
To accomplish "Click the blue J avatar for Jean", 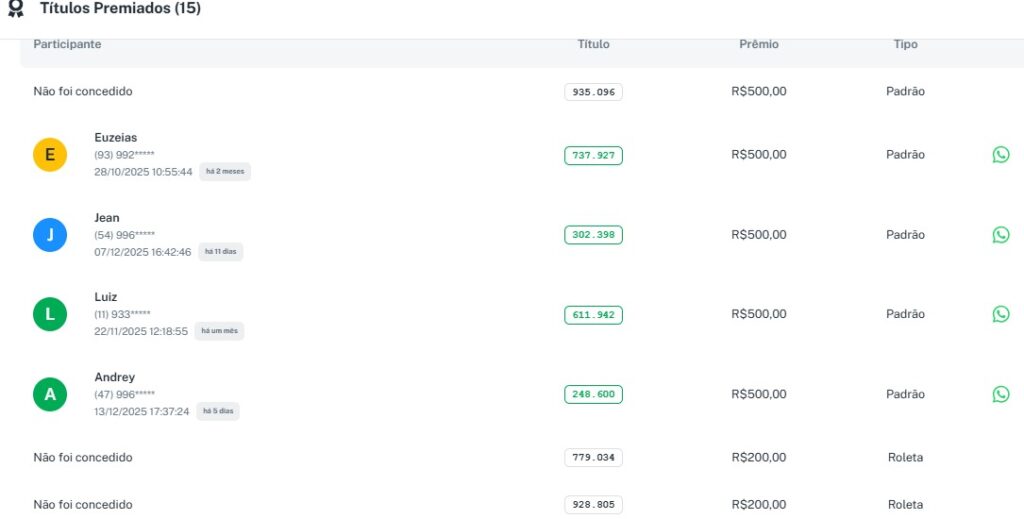I will pyautogui.click(x=50, y=235).
